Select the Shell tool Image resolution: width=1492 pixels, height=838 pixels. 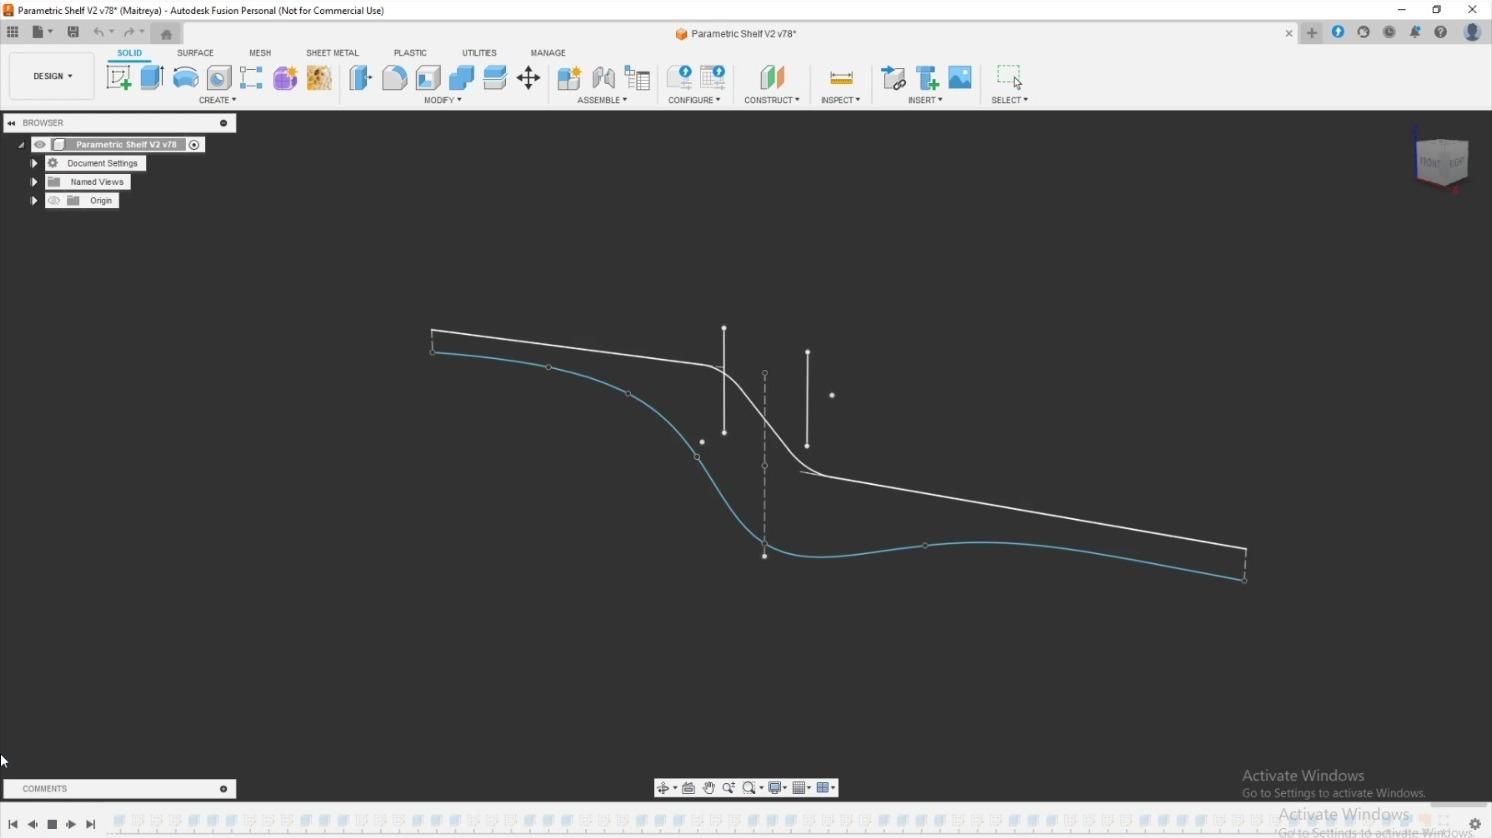click(x=428, y=78)
